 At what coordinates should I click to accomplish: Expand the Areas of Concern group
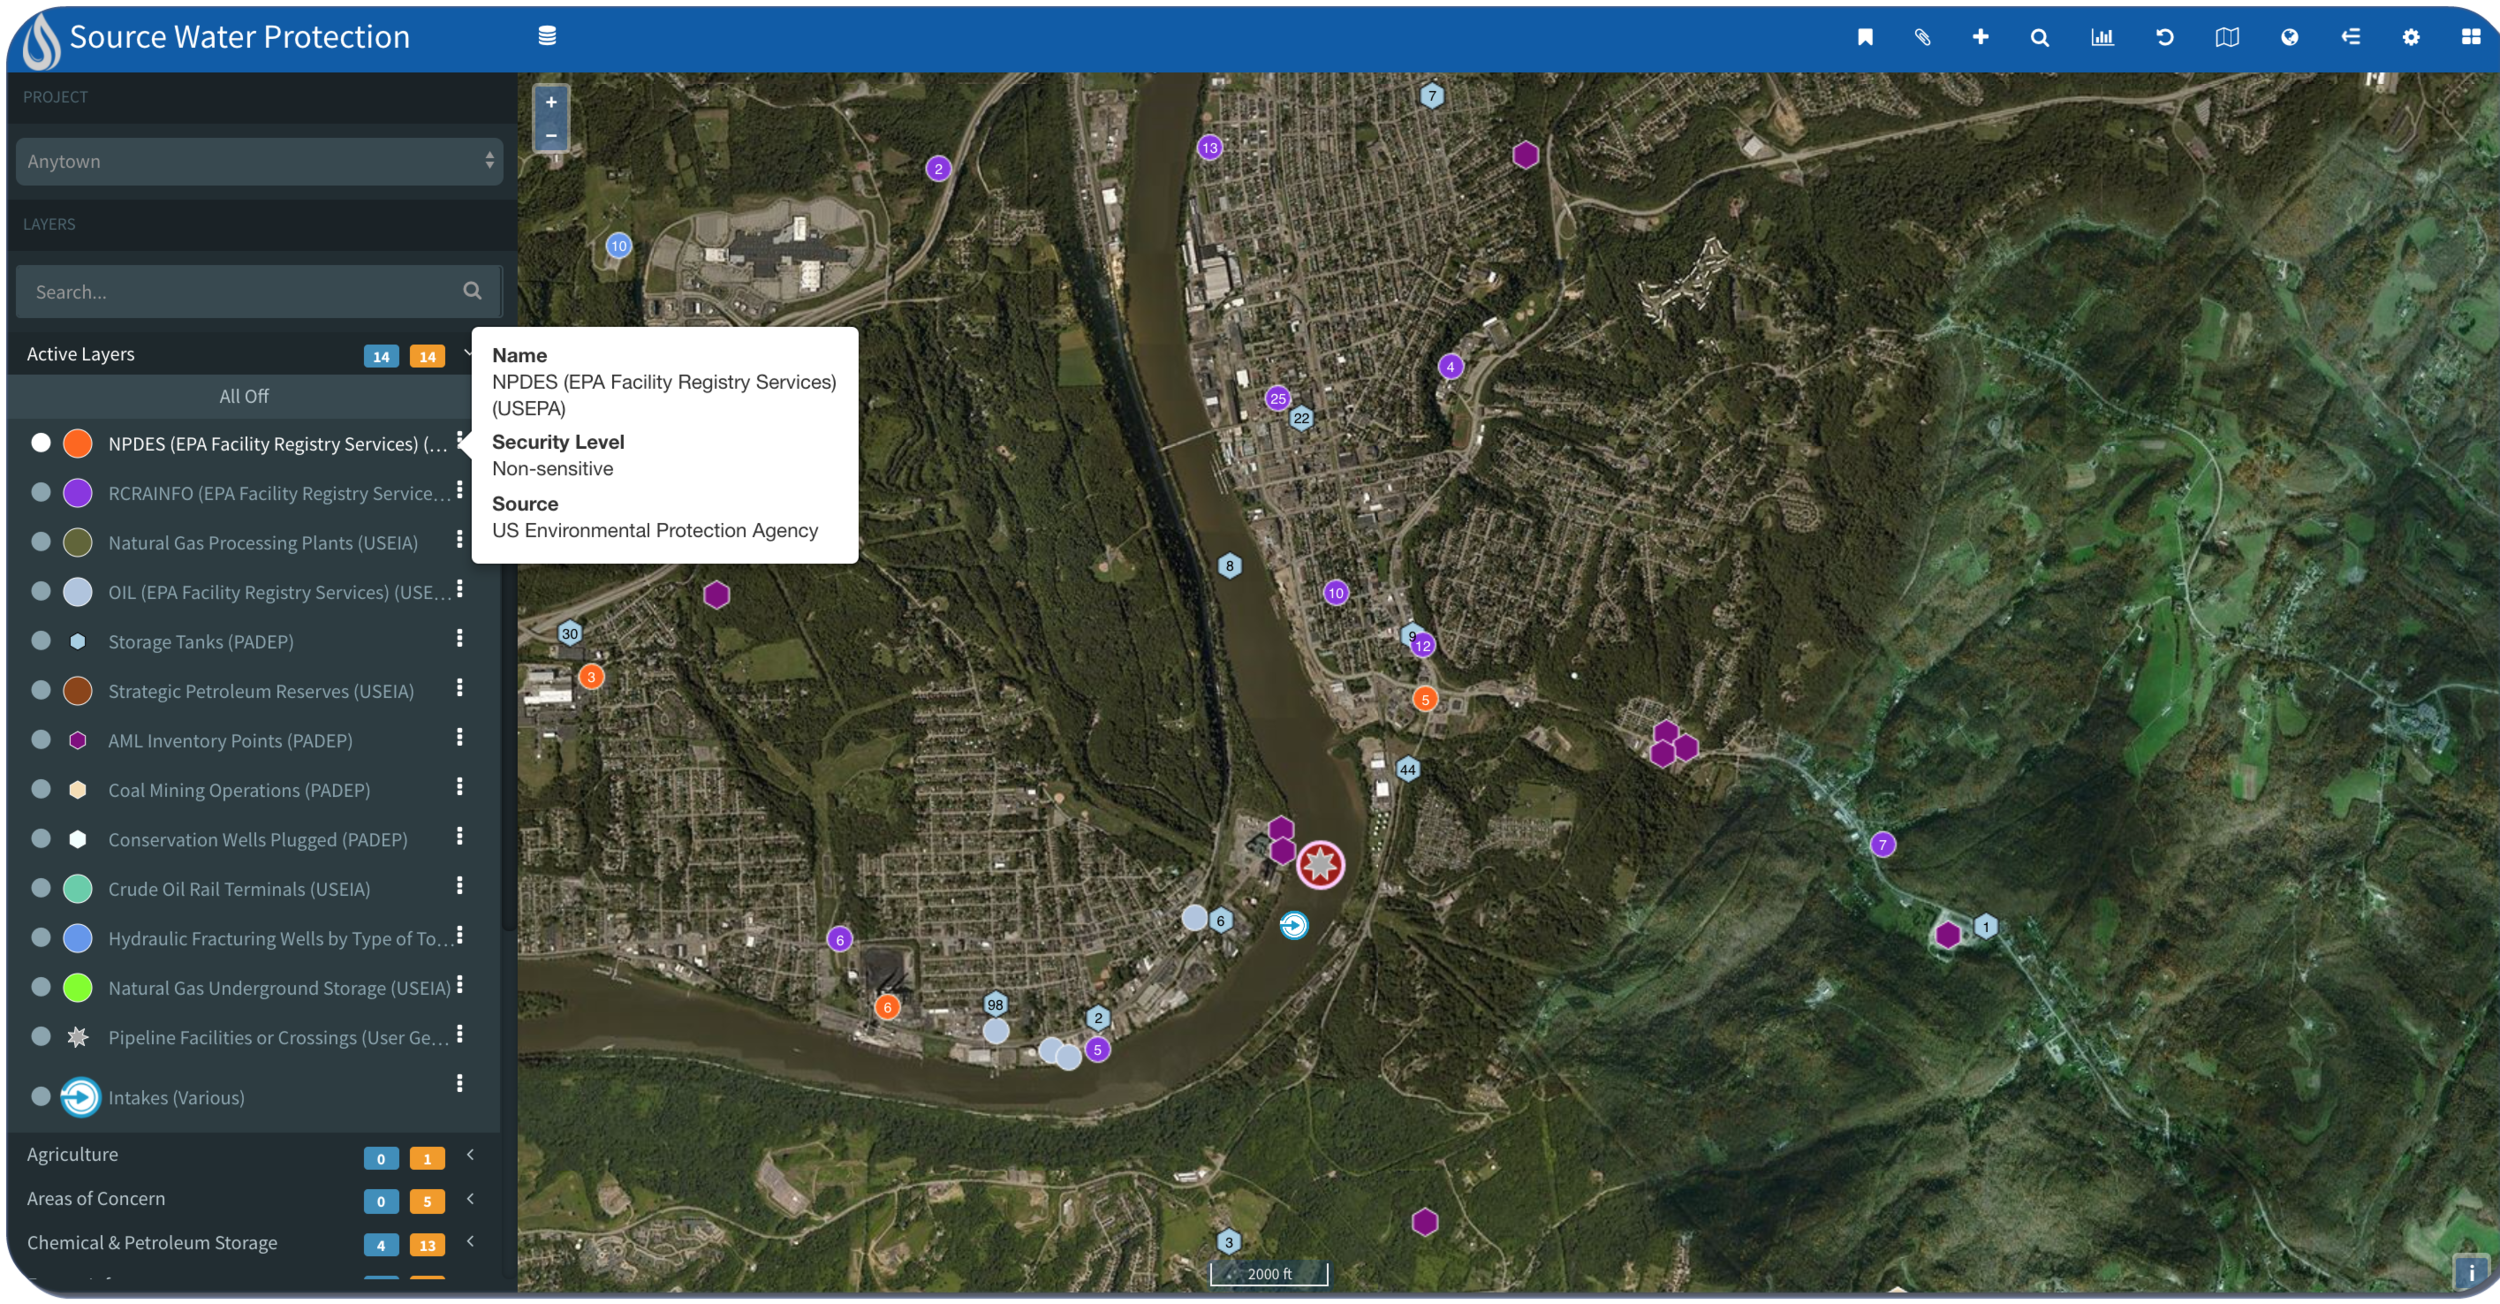[470, 1199]
